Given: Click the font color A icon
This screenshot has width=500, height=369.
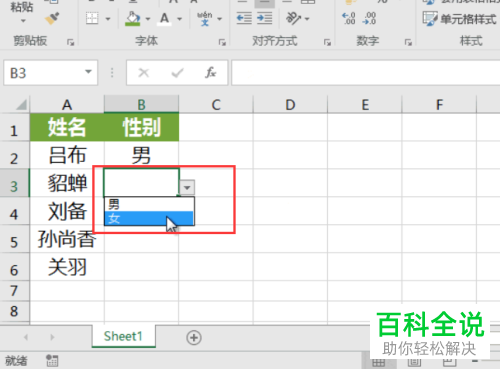Looking at the screenshot, I should (x=164, y=19).
